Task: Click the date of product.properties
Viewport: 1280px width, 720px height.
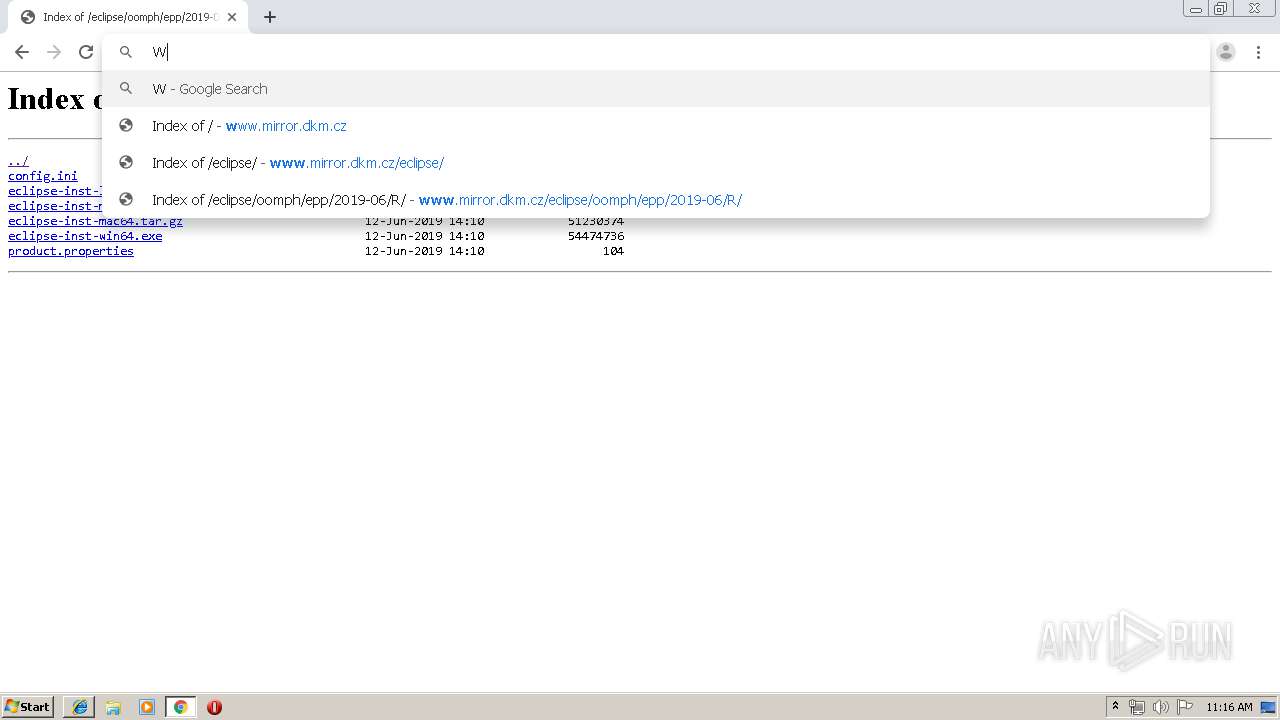Action: pos(424,251)
